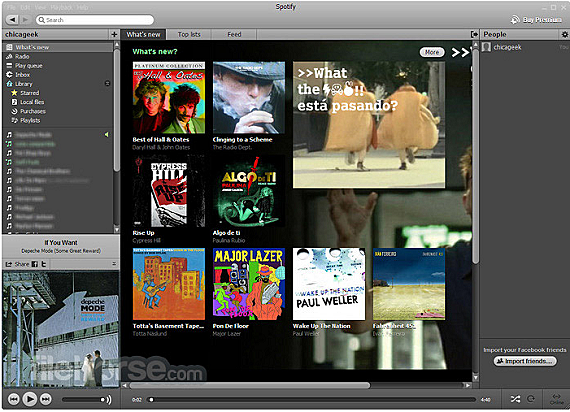Screen dimensions: 570x412
Task: Open the fourth bottom-row landscape album cover
Action: pos(409,284)
